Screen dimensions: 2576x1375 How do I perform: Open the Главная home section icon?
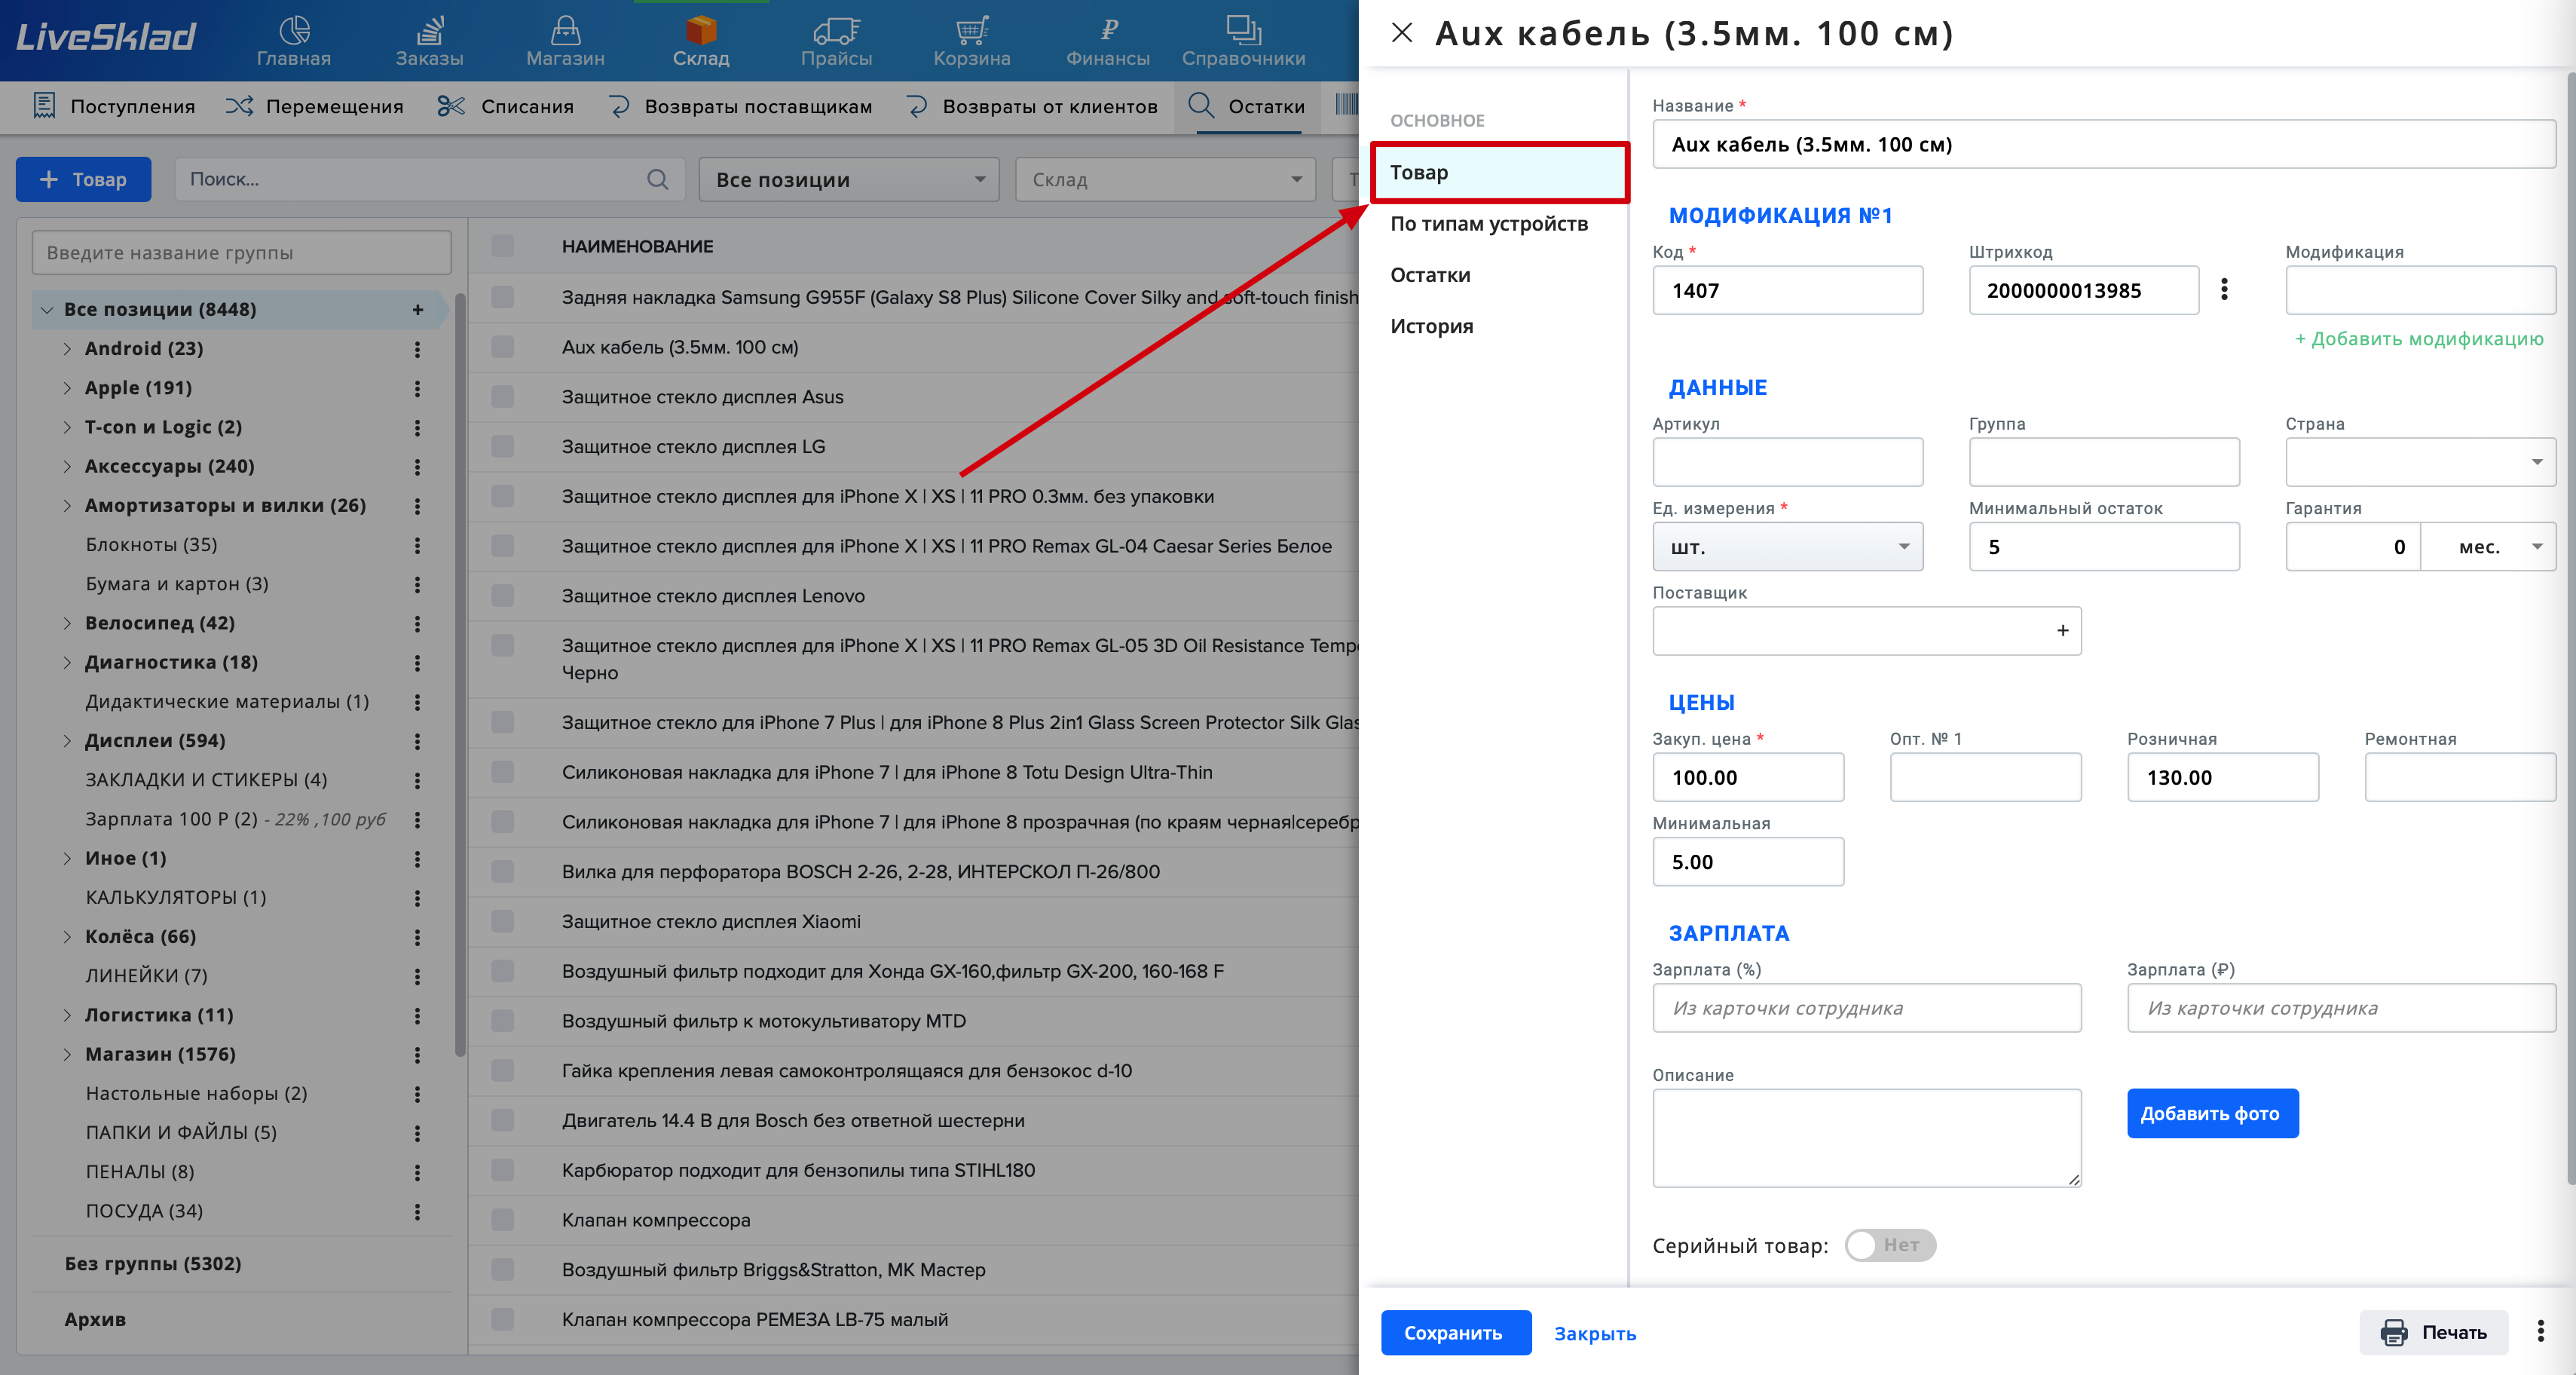pos(293,41)
